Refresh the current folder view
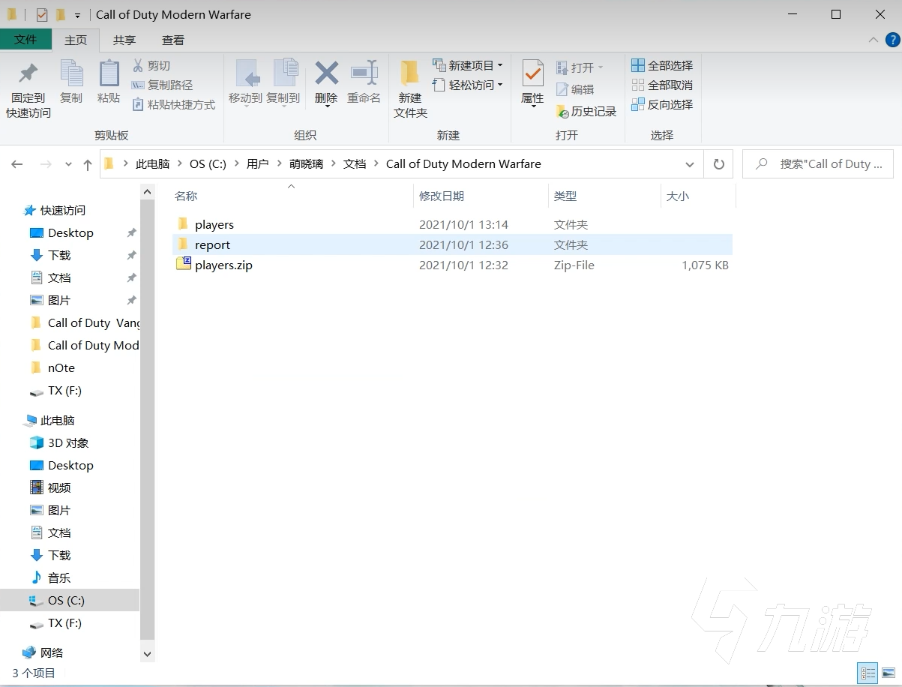Viewport: 902px width, 687px height. tap(718, 164)
